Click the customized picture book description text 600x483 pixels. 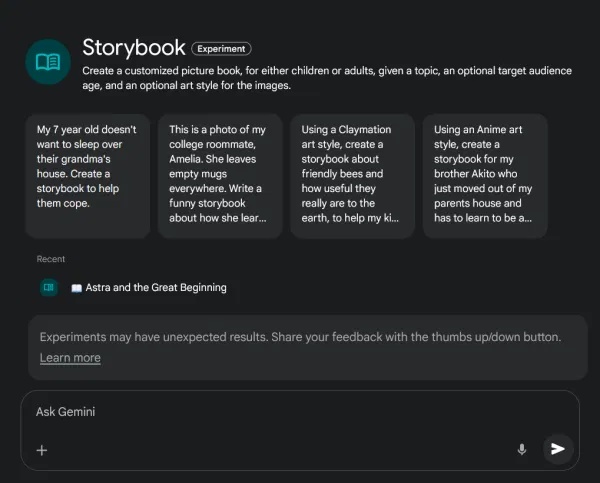point(327,78)
